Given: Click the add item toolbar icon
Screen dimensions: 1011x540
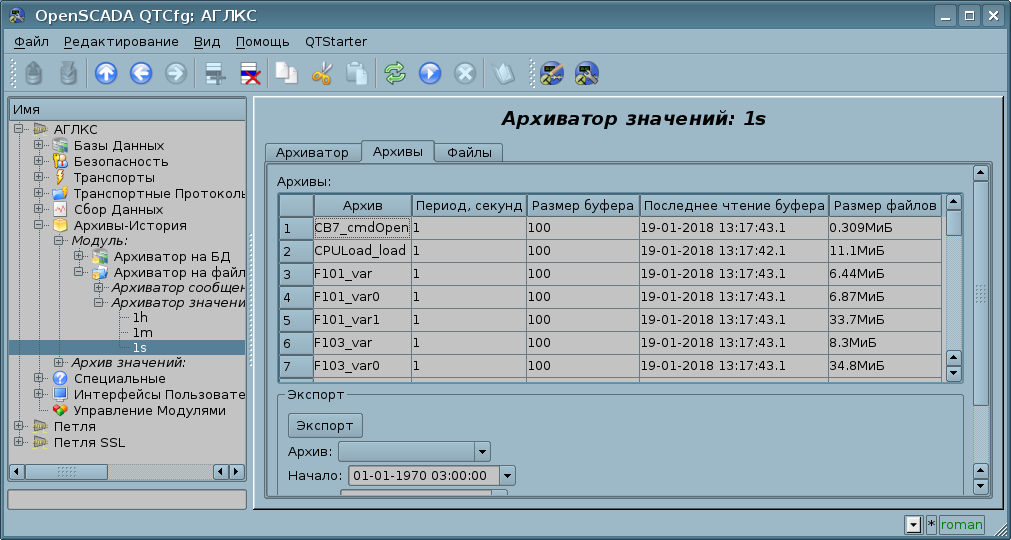Looking at the screenshot, I should [x=213, y=73].
